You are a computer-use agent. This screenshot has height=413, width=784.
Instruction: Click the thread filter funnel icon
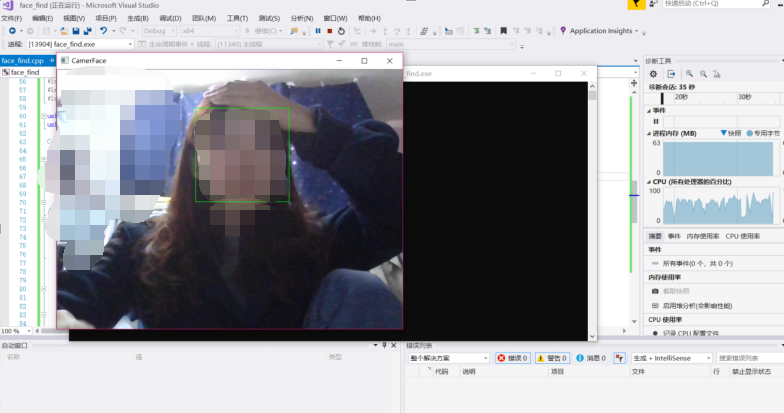coord(330,44)
